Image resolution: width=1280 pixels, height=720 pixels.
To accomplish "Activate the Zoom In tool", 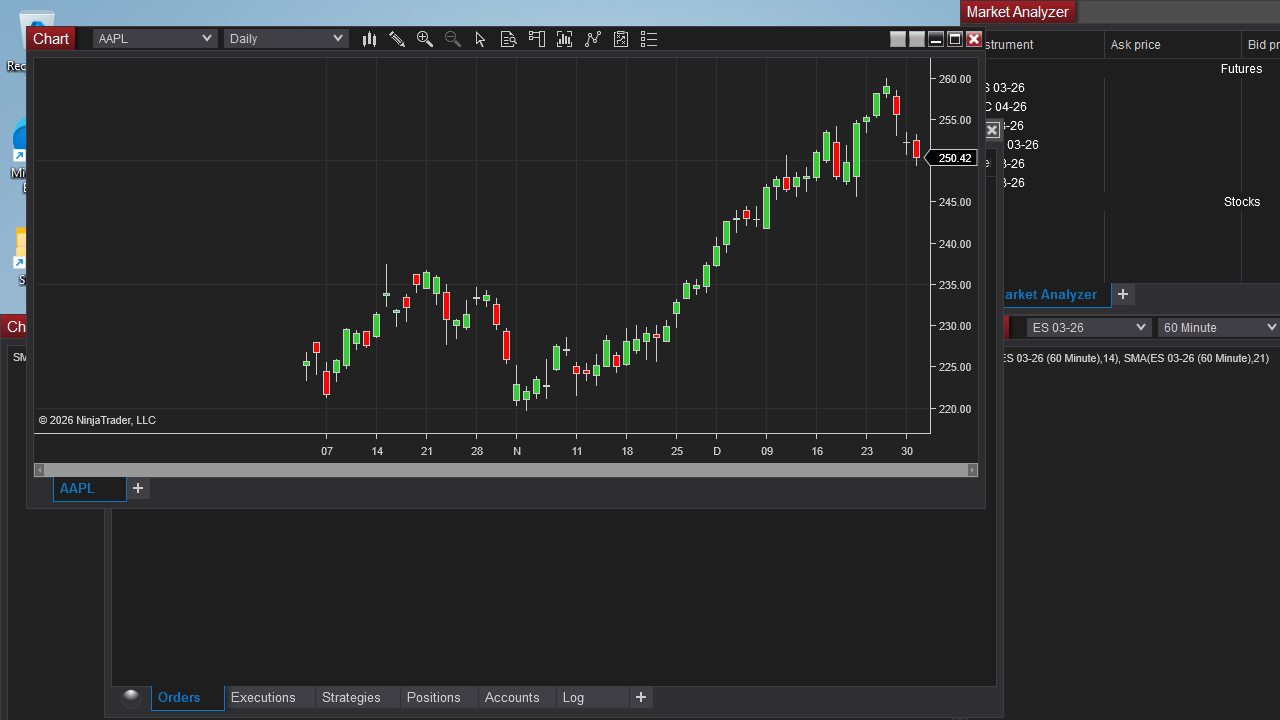I will [x=425, y=39].
